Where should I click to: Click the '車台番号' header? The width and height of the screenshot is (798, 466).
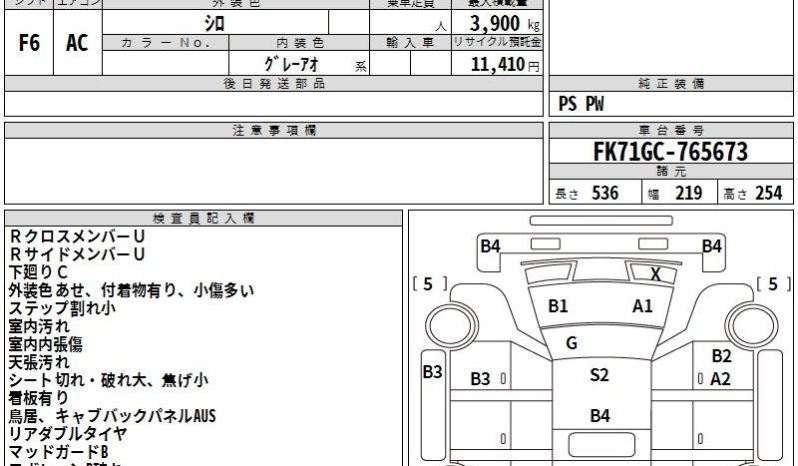[671, 131]
